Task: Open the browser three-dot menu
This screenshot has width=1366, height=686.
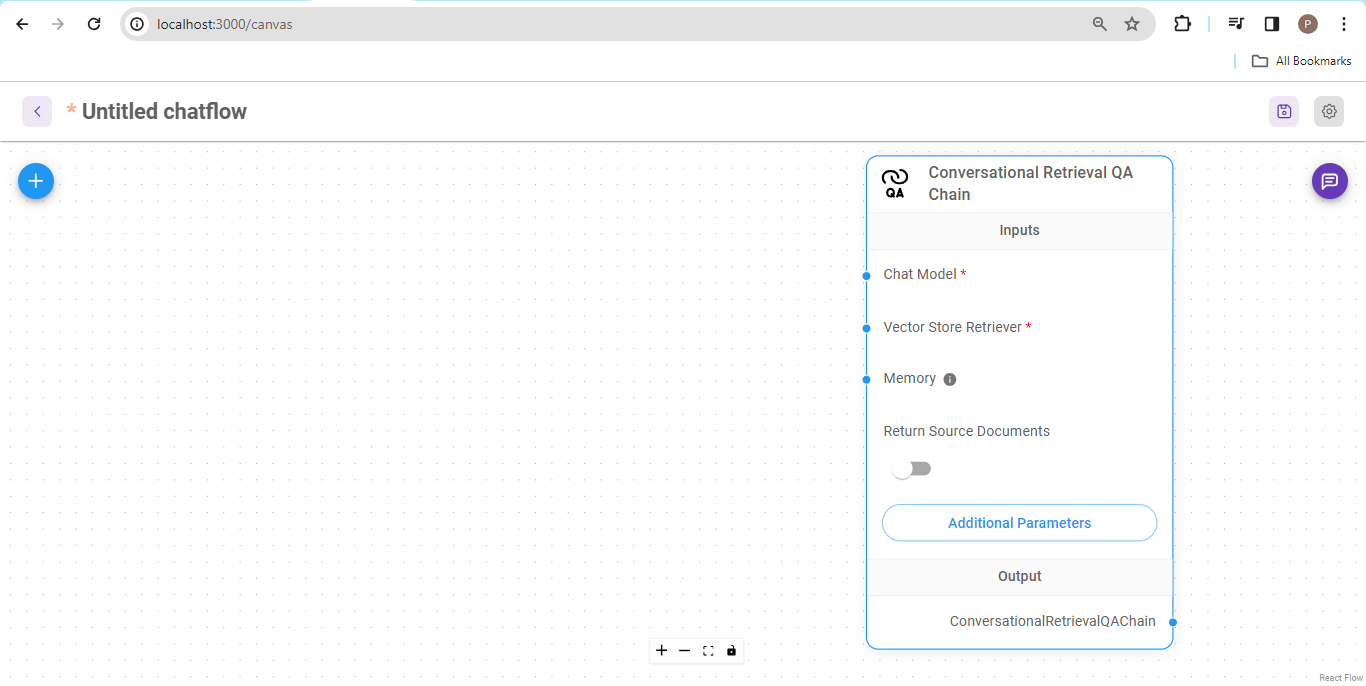Action: click(x=1344, y=24)
